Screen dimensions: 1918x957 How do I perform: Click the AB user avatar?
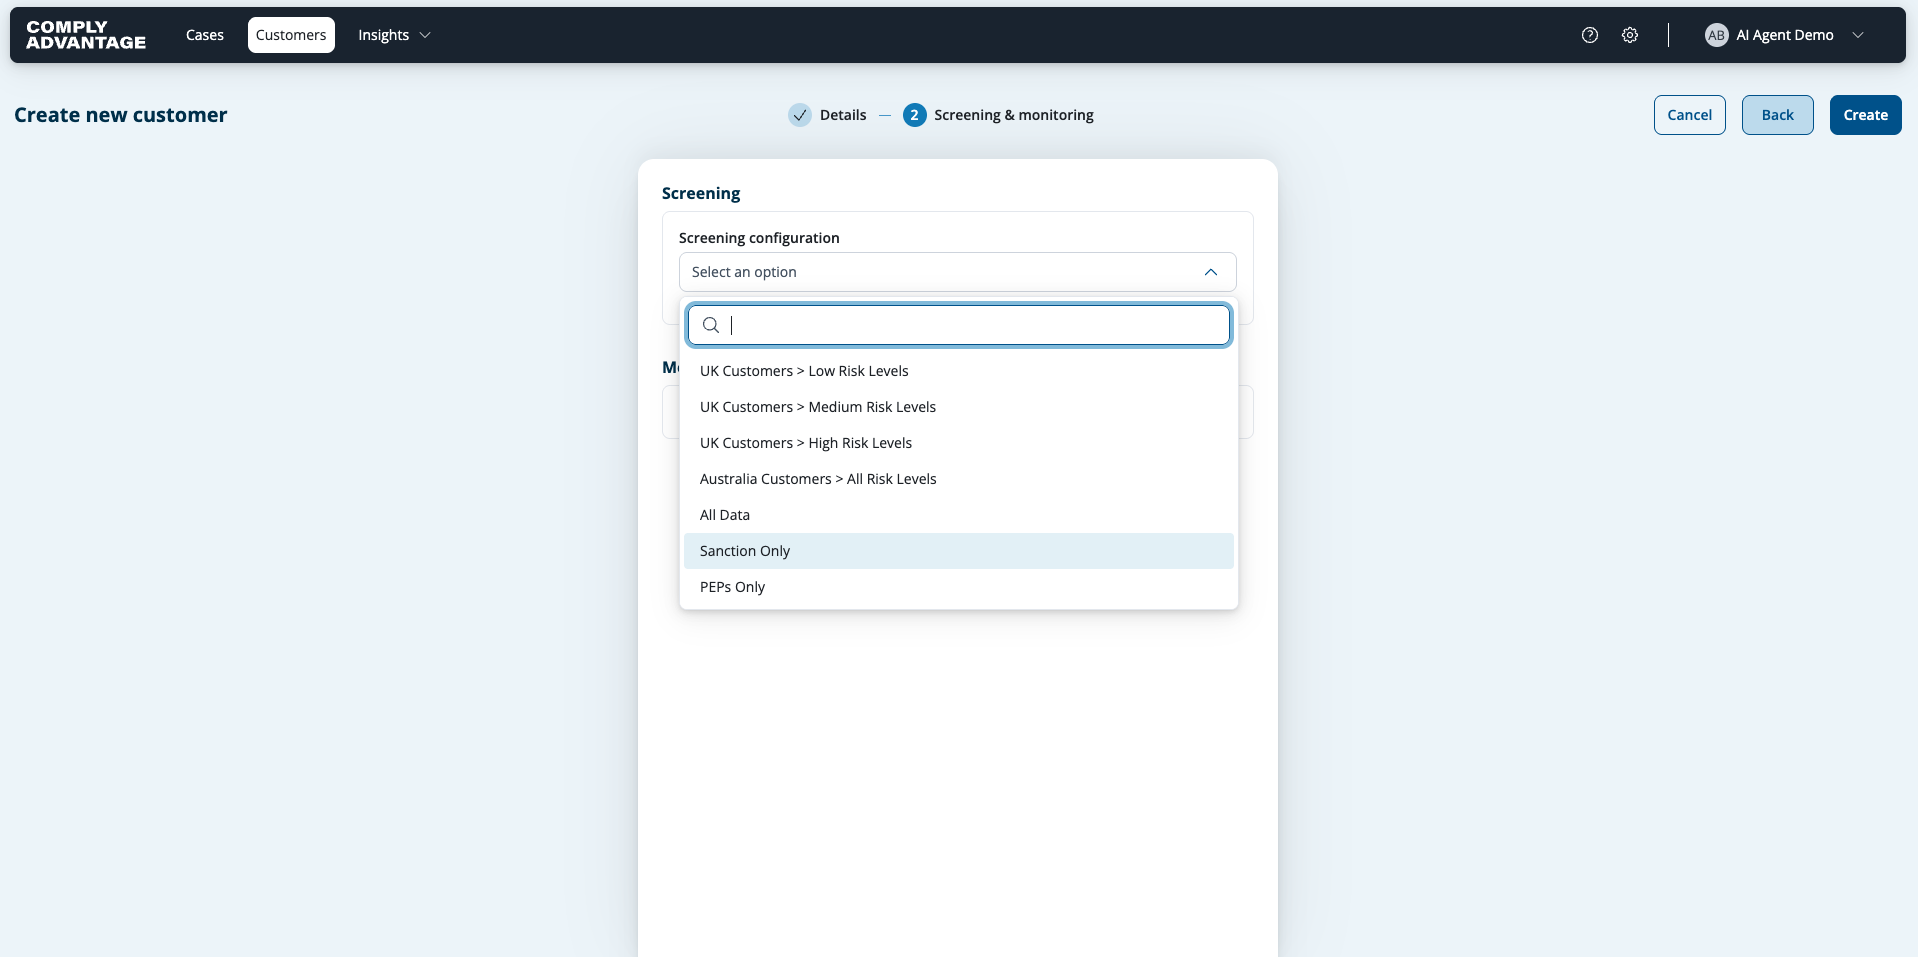(1716, 35)
